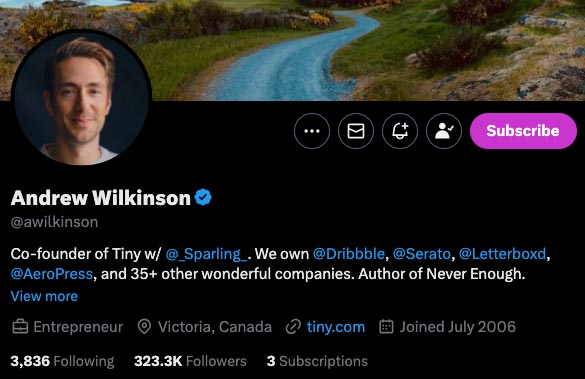Click the blue verified checkmark badge
This screenshot has height=379, width=585.
click(x=203, y=197)
